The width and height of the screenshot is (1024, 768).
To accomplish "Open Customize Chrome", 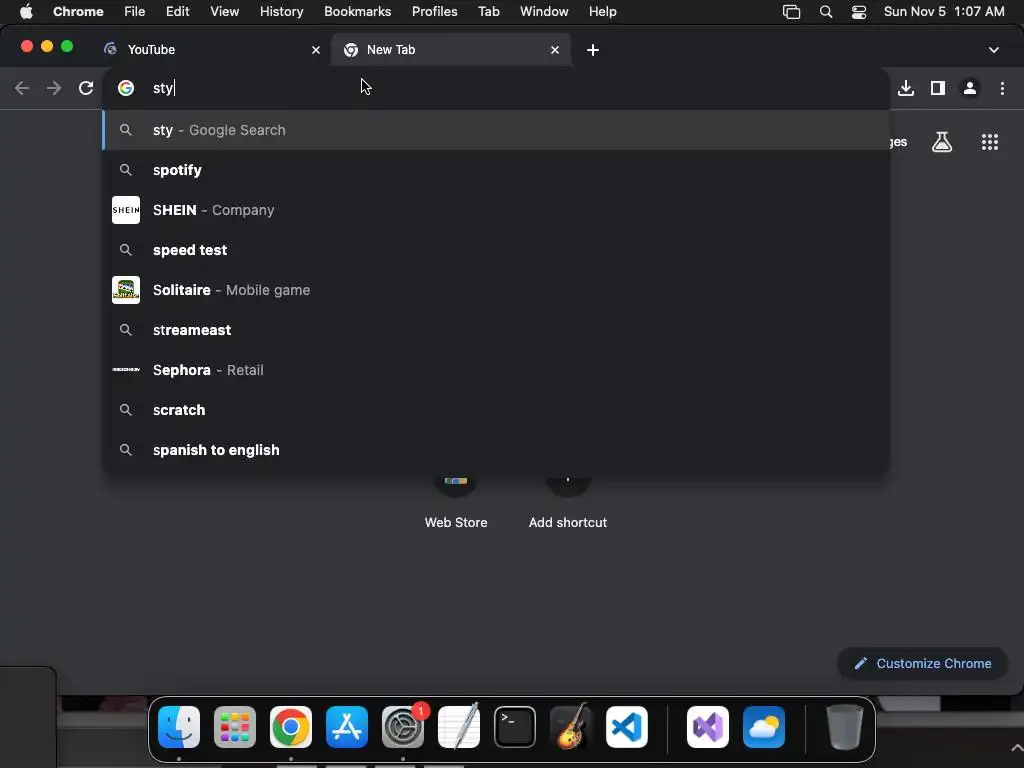I will point(923,664).
